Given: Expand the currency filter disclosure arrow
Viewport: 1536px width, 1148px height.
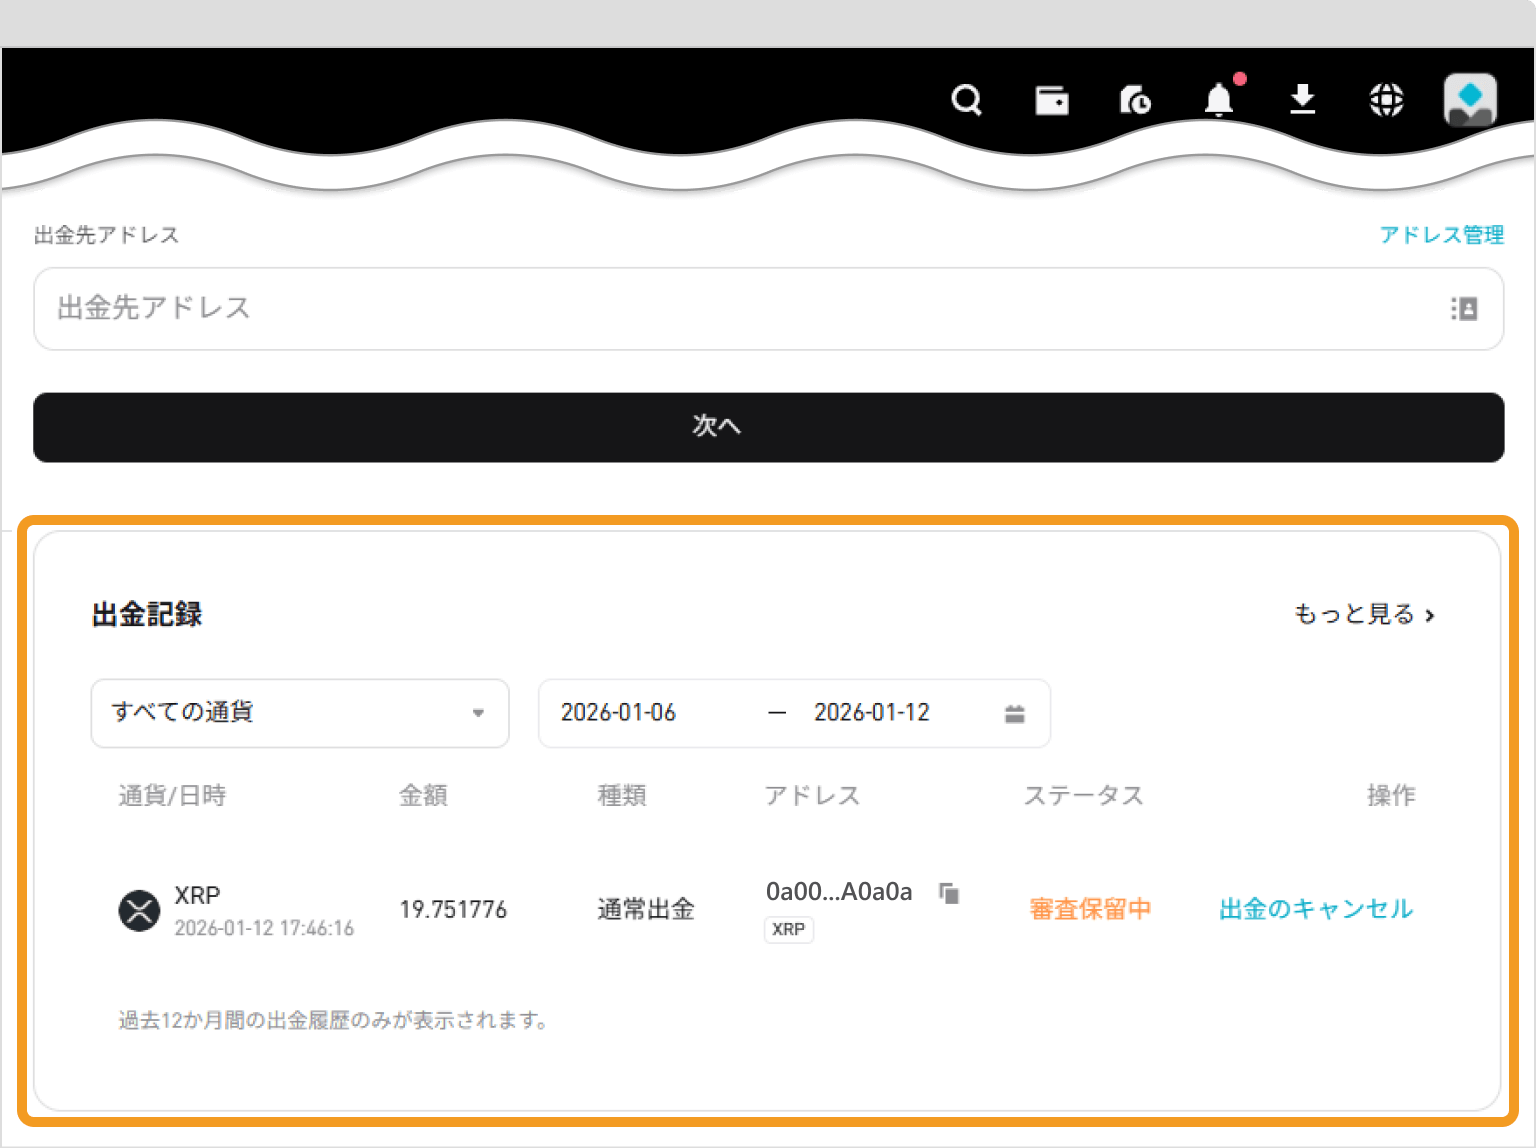Looking at the screenshot, I should coord(477,713).
